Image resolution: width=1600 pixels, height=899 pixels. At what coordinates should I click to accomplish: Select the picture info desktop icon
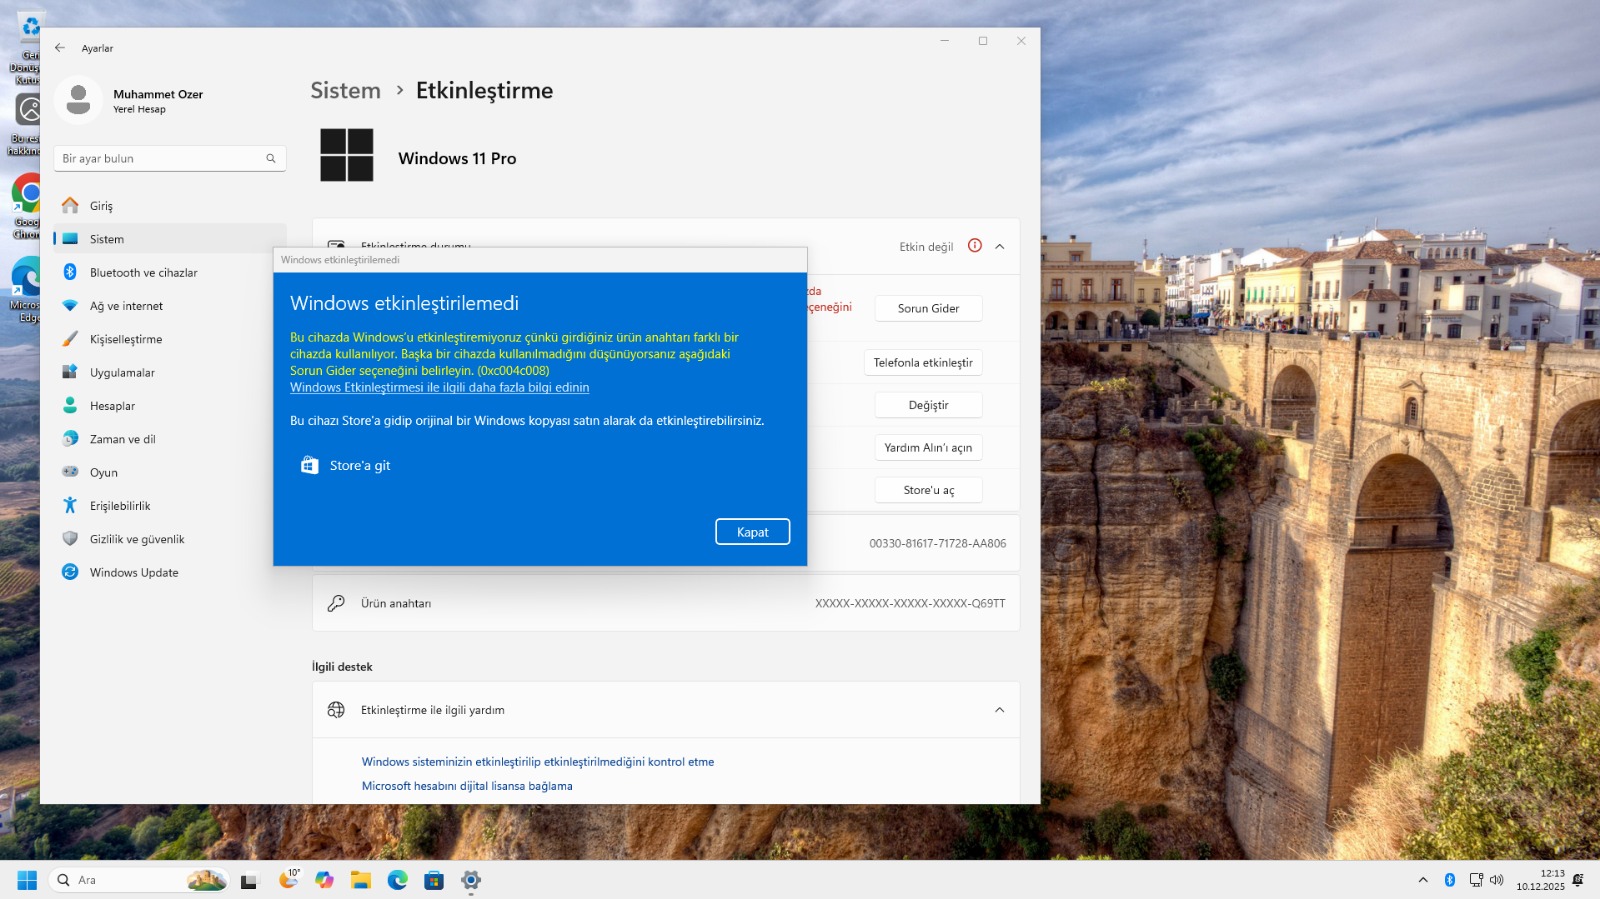point(27,124)
